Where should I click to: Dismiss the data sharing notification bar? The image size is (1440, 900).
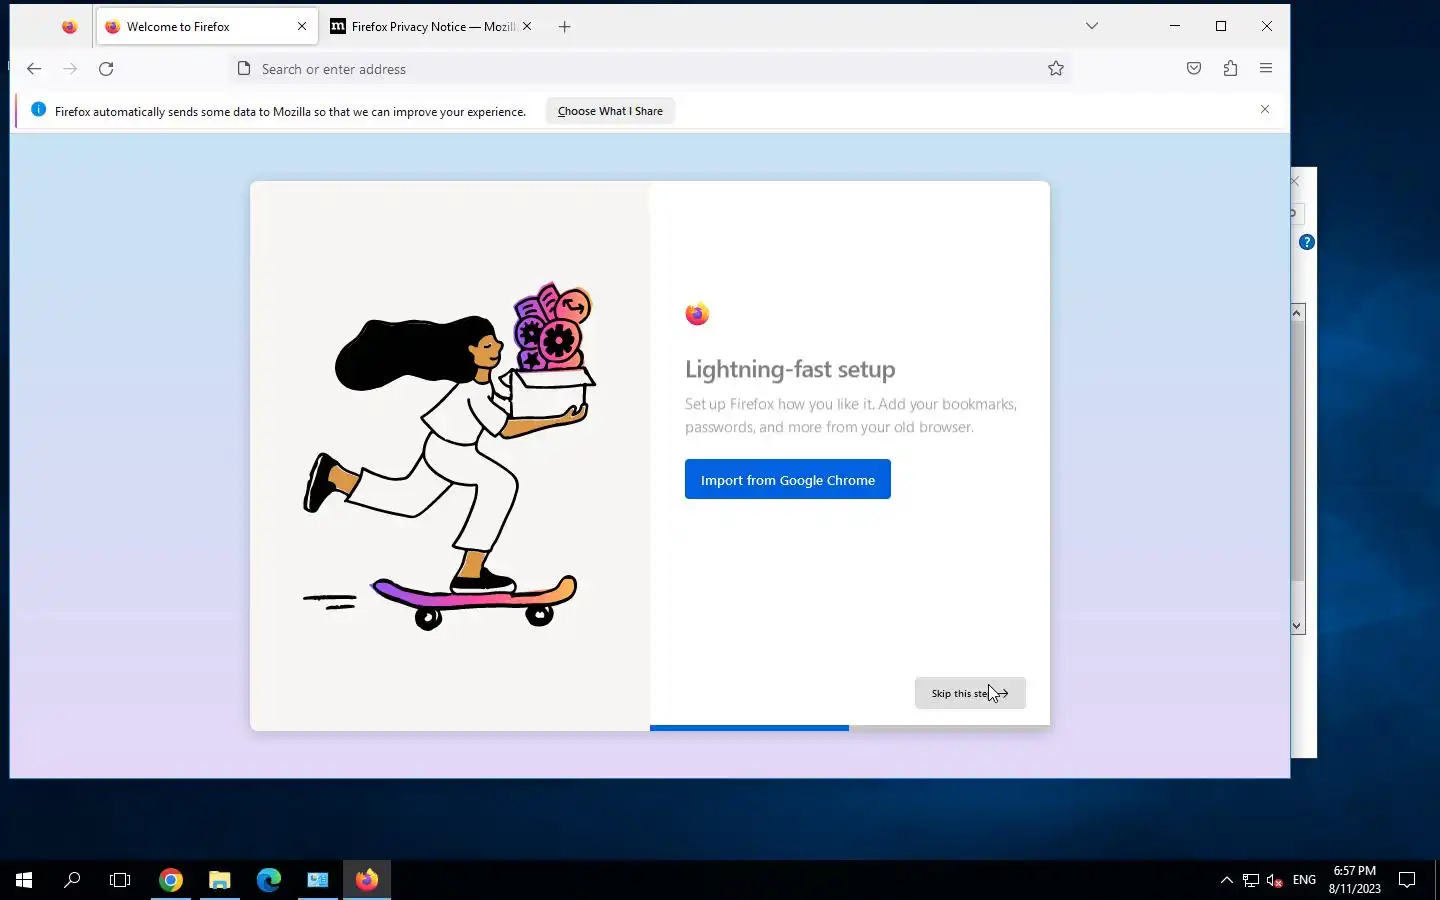coord(1265,110)
